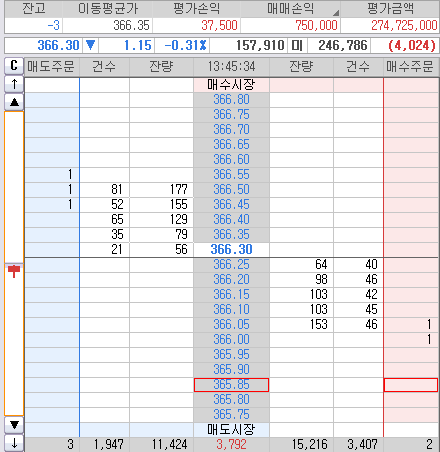Click total bid quantity 15,216
The image size is (440, 452).
click(310, 444)
